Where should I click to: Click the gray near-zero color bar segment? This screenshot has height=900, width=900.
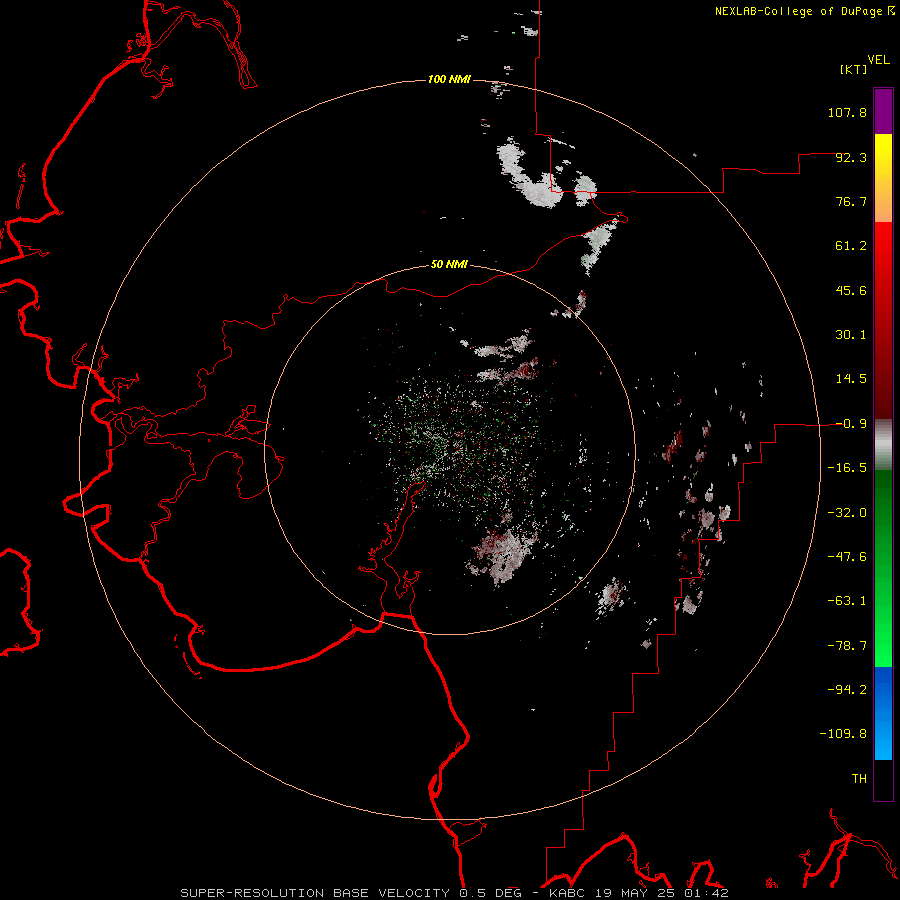point(883,445)
